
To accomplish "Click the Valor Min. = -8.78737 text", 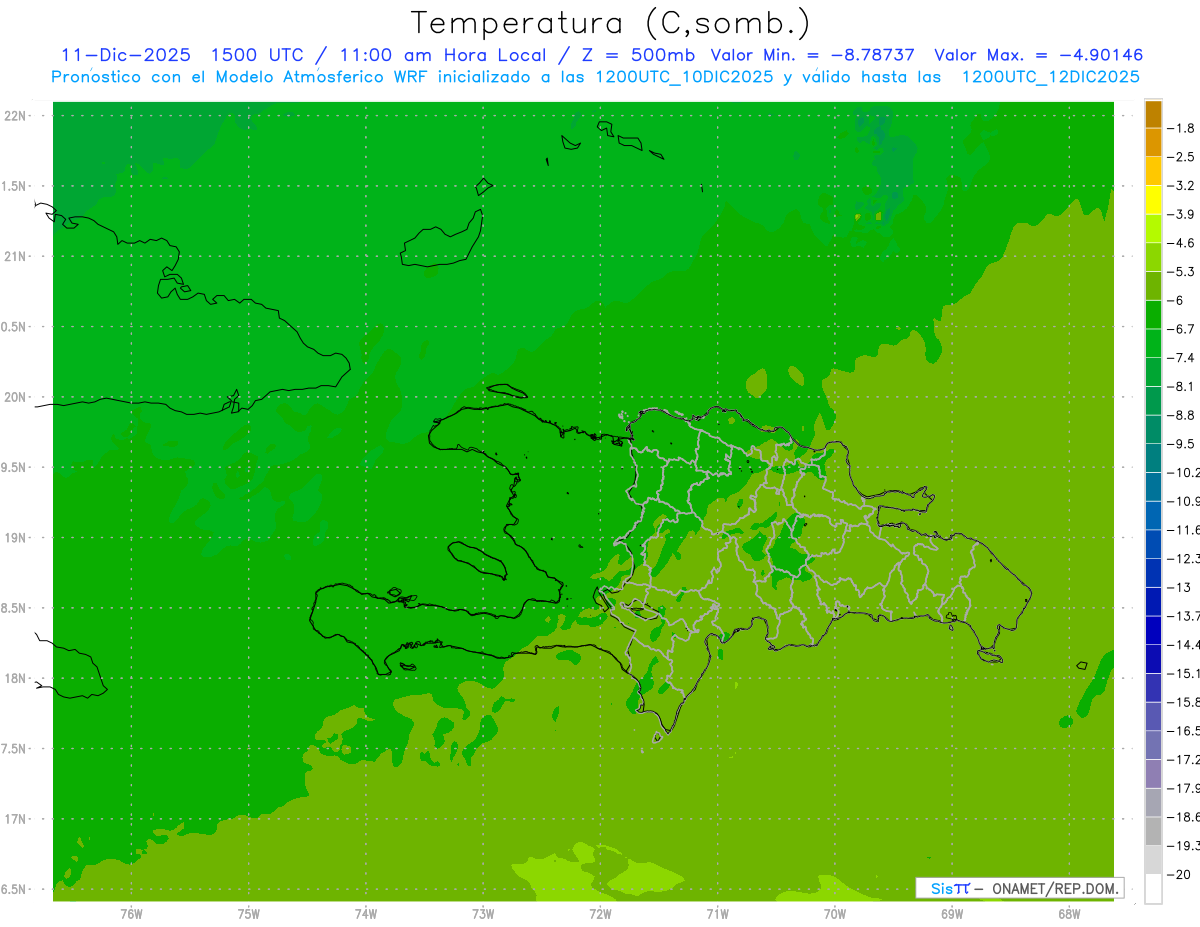I will click(x=812, y=55).
